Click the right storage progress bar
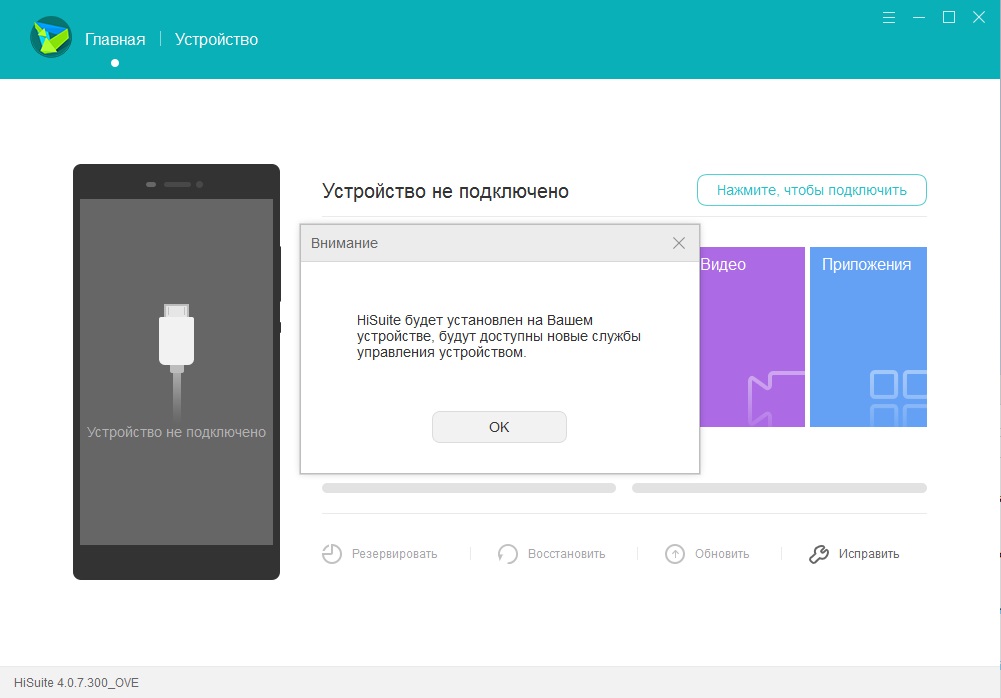Screen dimensions: 1001x698 coord(779,488)
